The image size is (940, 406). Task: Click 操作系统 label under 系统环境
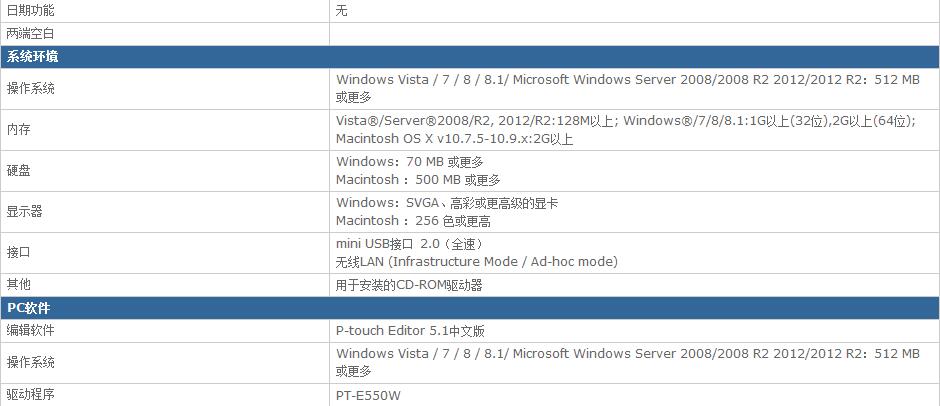pos(30,88)
